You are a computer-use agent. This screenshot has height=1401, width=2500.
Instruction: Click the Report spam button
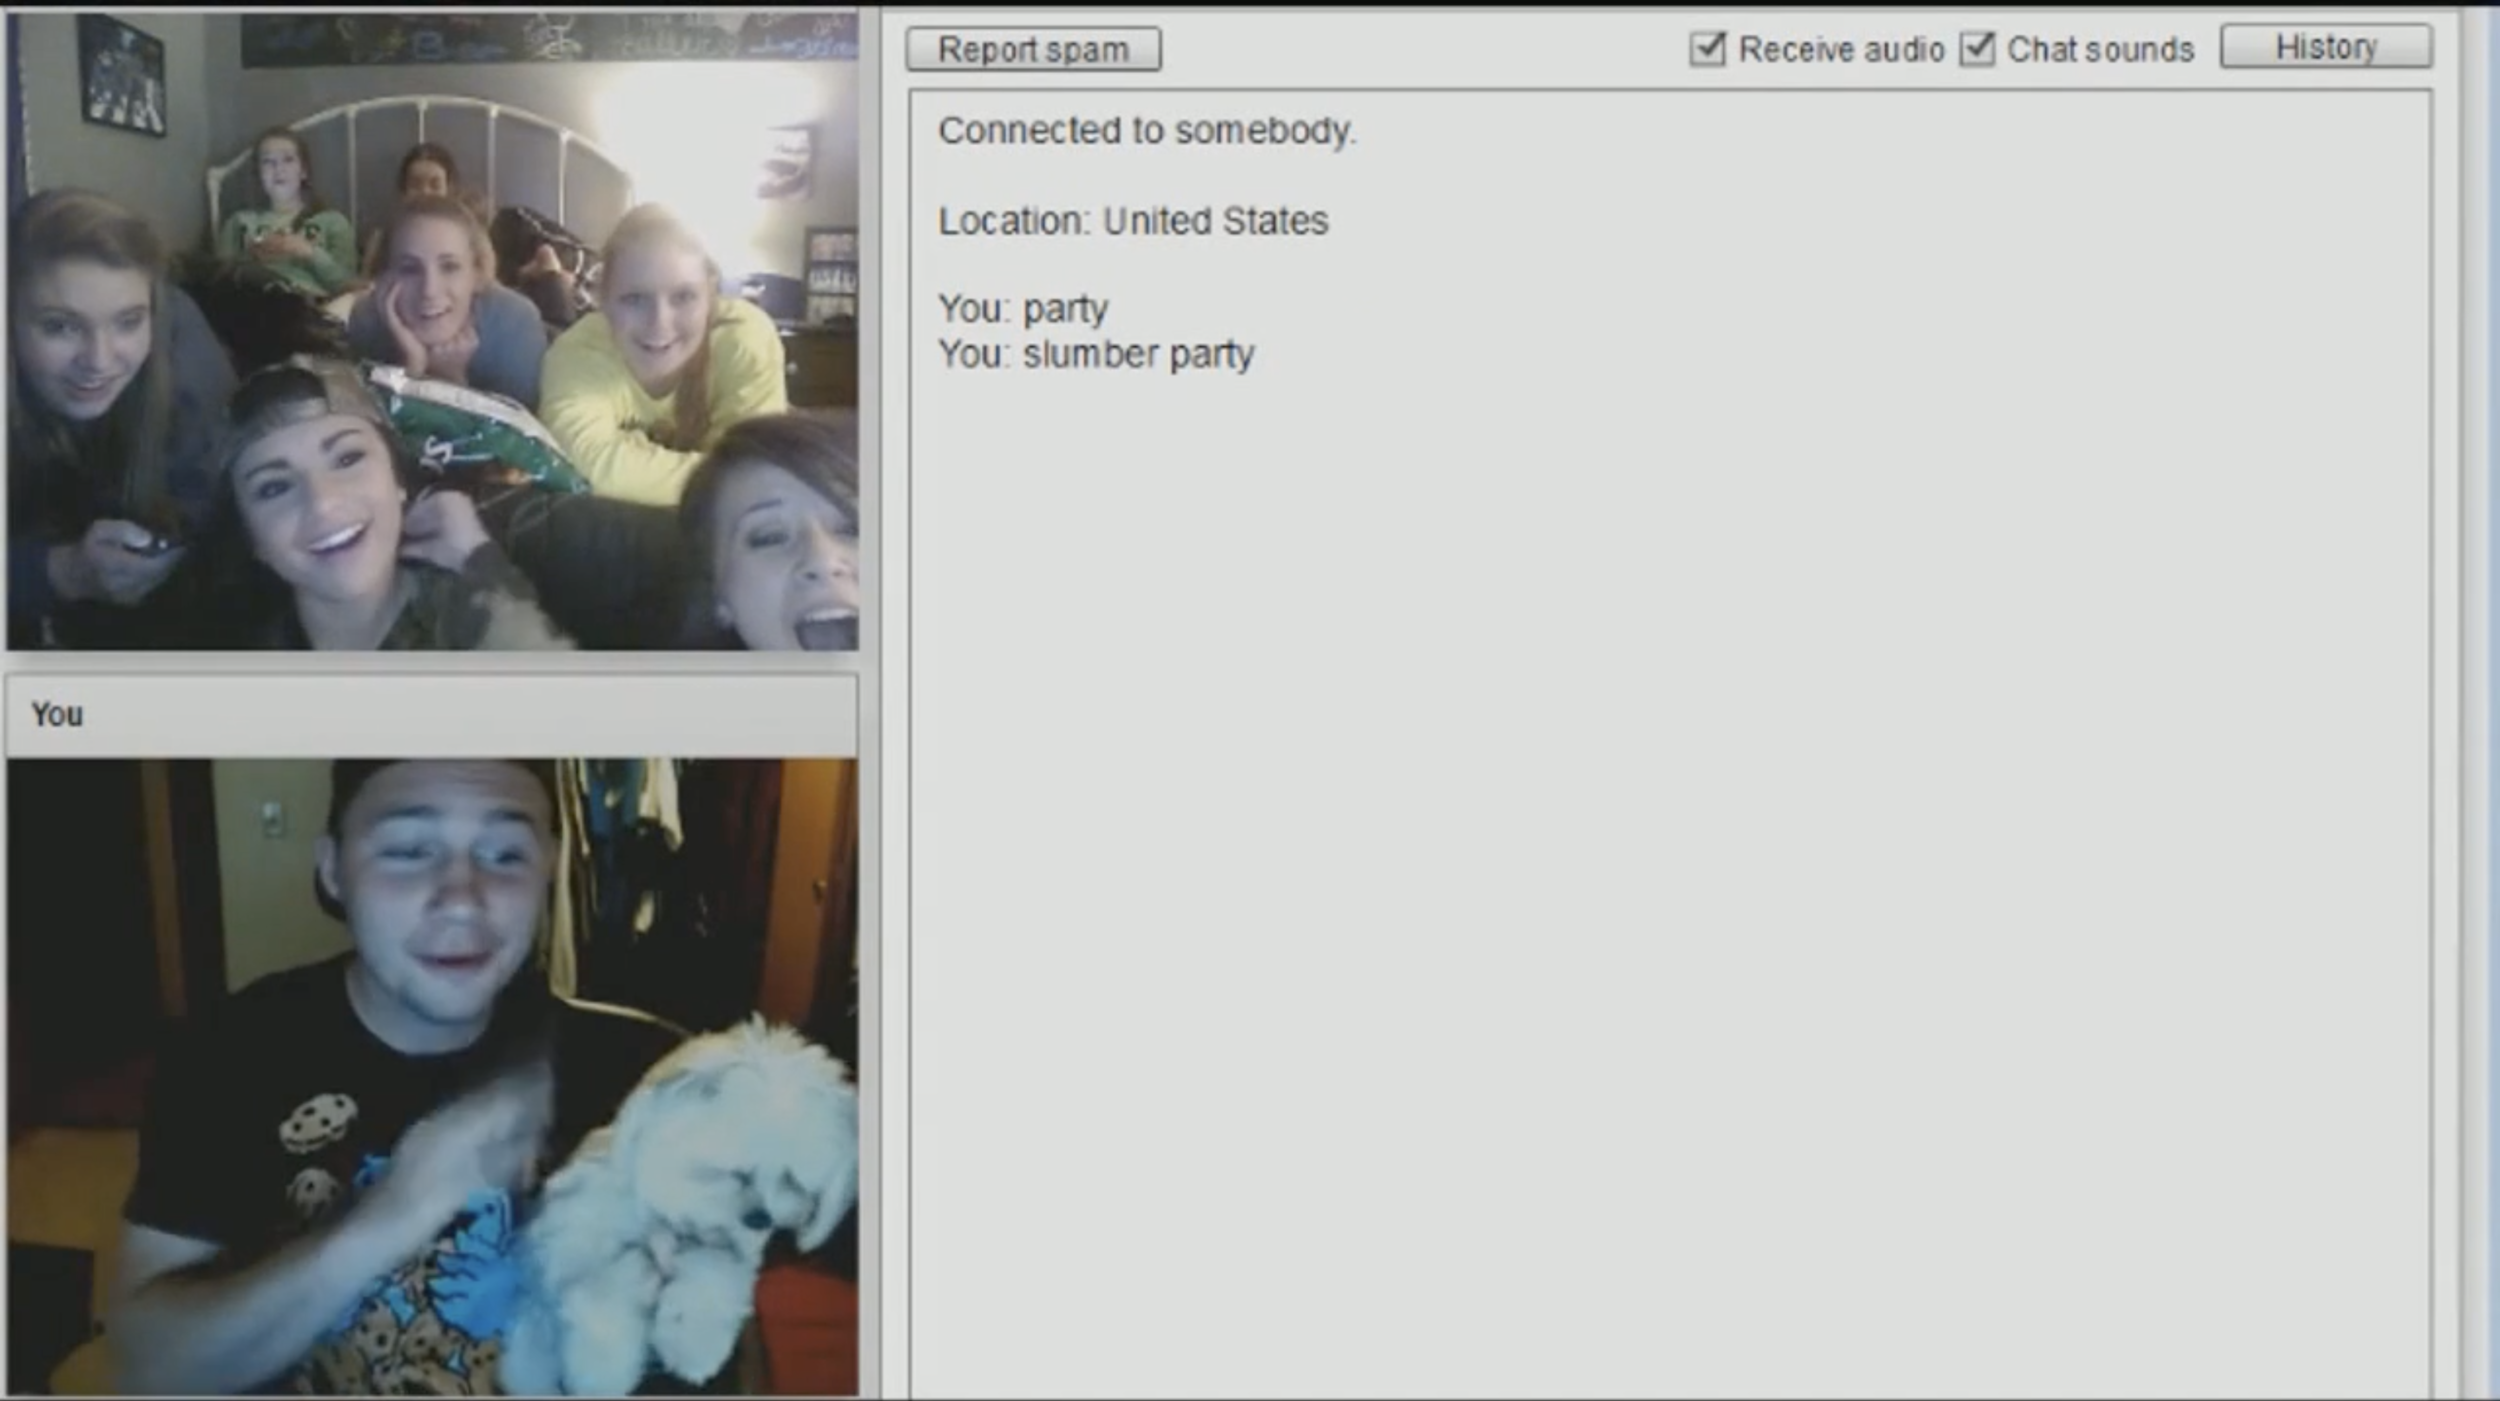(x=1033, y=49)
